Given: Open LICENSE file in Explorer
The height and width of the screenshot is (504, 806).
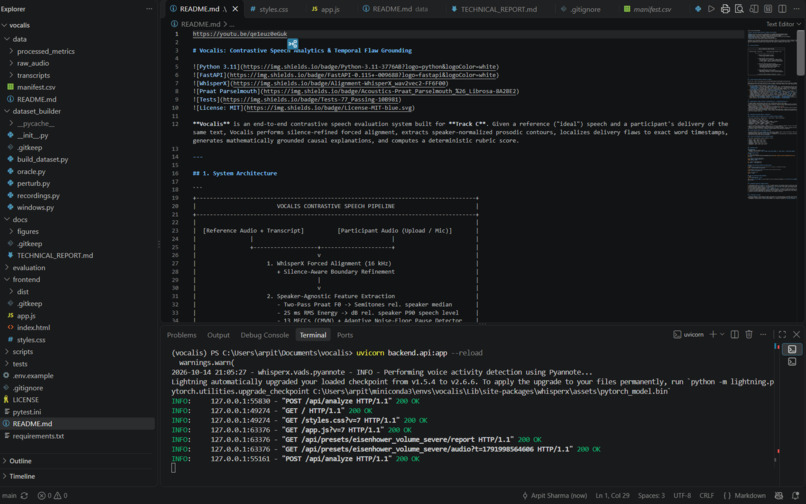Looking at the screenshot, I should coord(26,400).
